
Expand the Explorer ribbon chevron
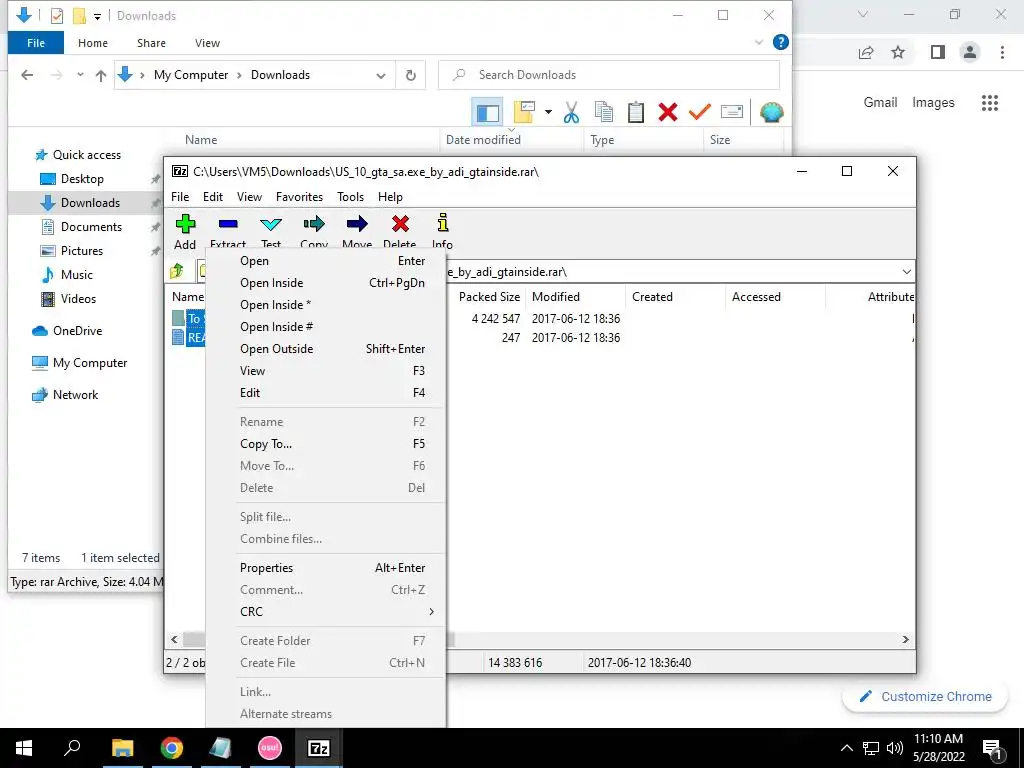click(759, 42)
